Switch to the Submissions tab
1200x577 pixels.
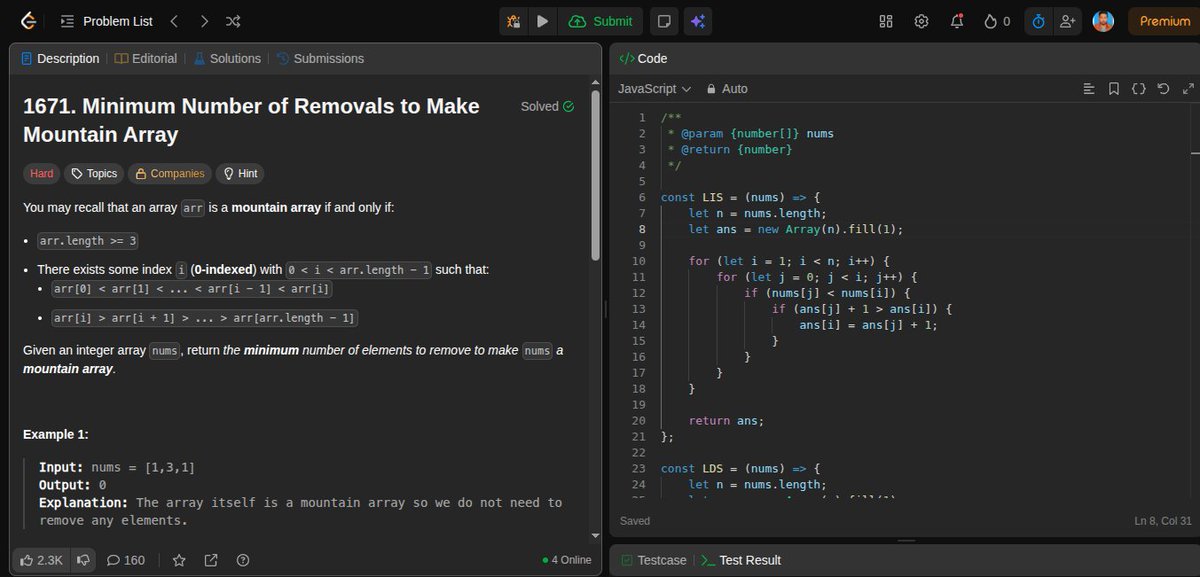[x=320, y=58]
